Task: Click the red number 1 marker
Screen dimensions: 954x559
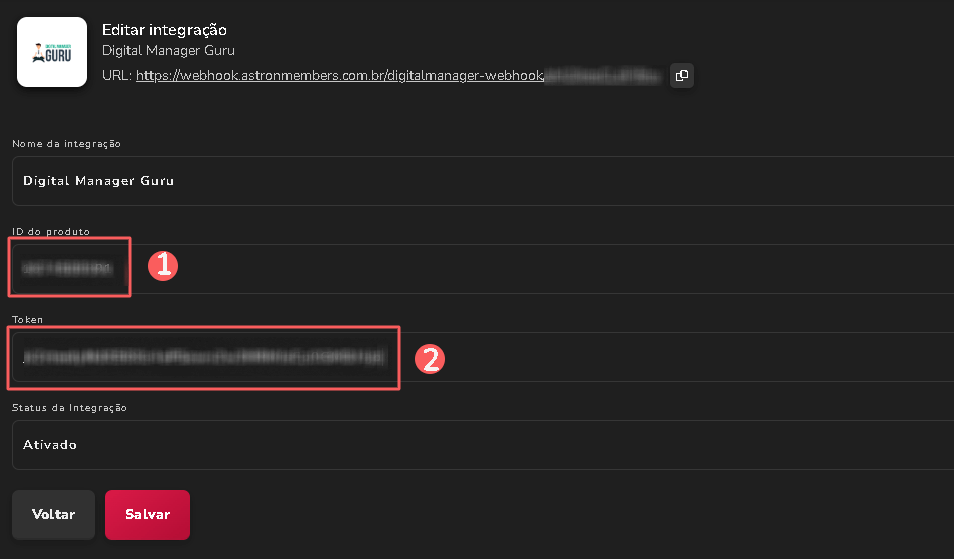Action: pyautogui.click(x=162, y=265)
